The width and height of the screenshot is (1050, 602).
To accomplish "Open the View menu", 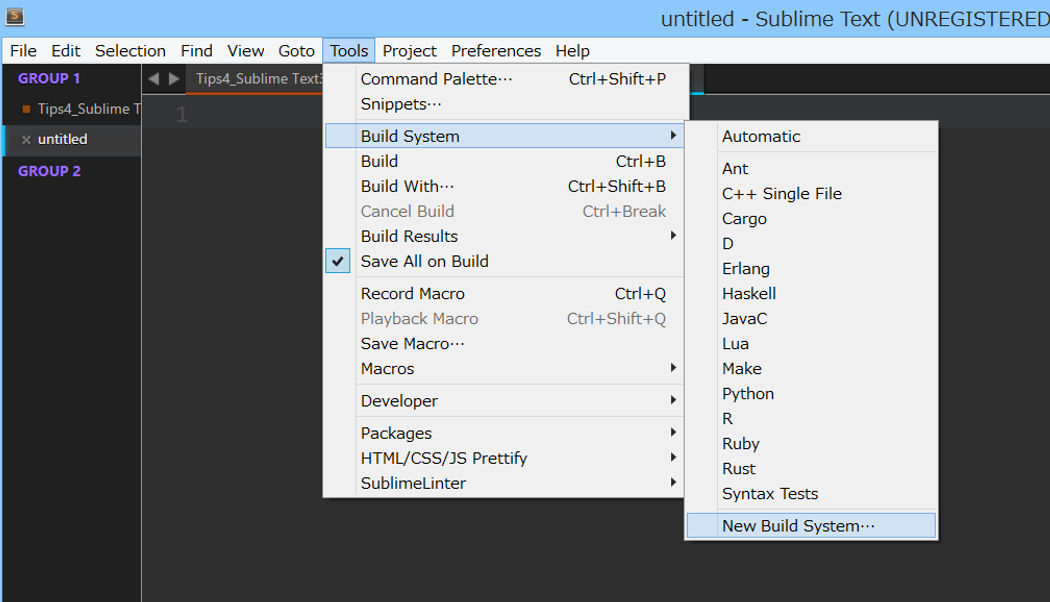I will point(245,51).
